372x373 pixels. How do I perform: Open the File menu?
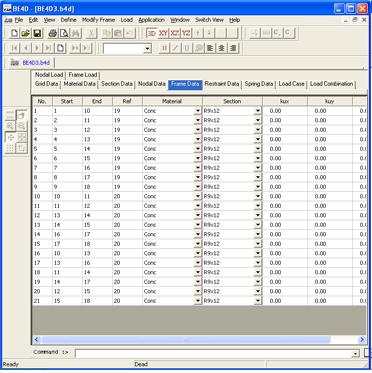point(19,20)
